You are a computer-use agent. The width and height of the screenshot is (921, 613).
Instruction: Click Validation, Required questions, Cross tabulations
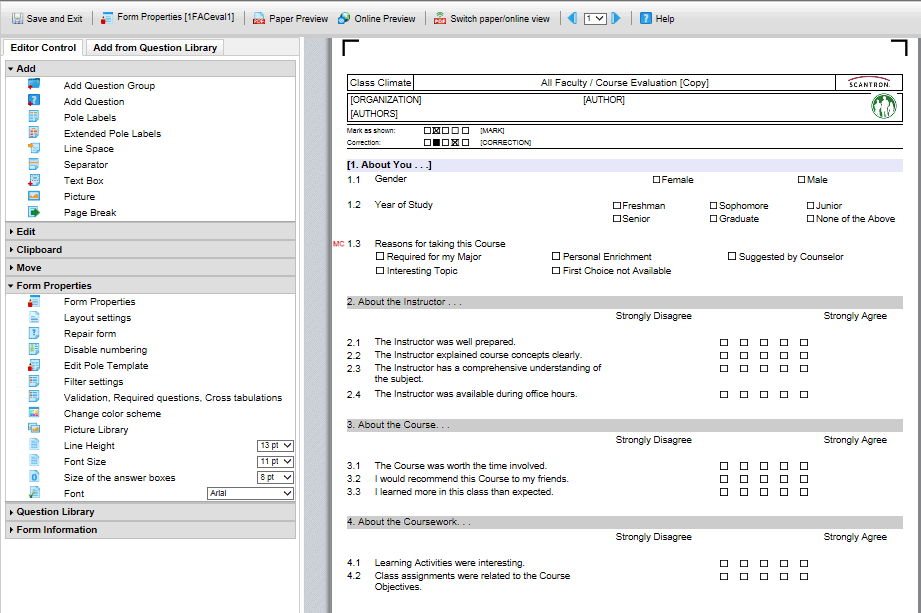click(x=173, y=398)
